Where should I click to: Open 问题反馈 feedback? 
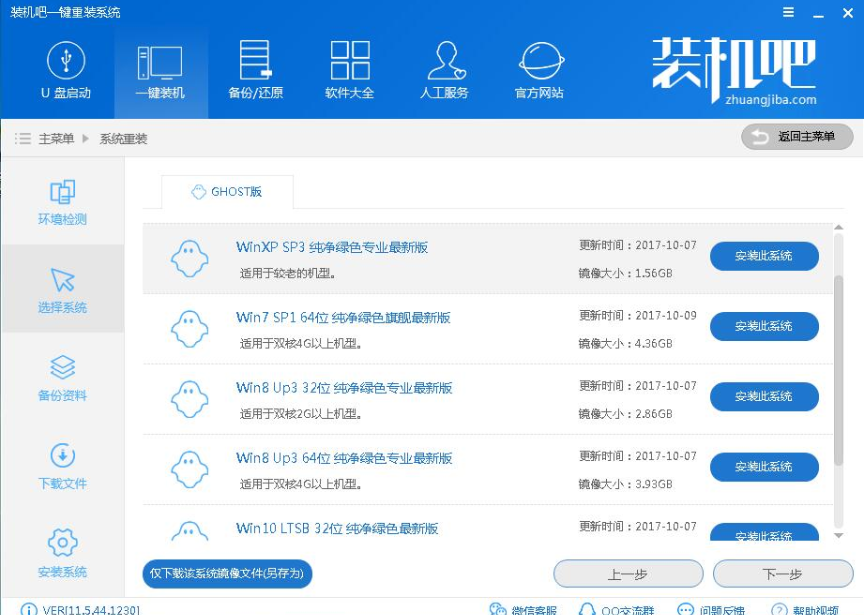711,609
